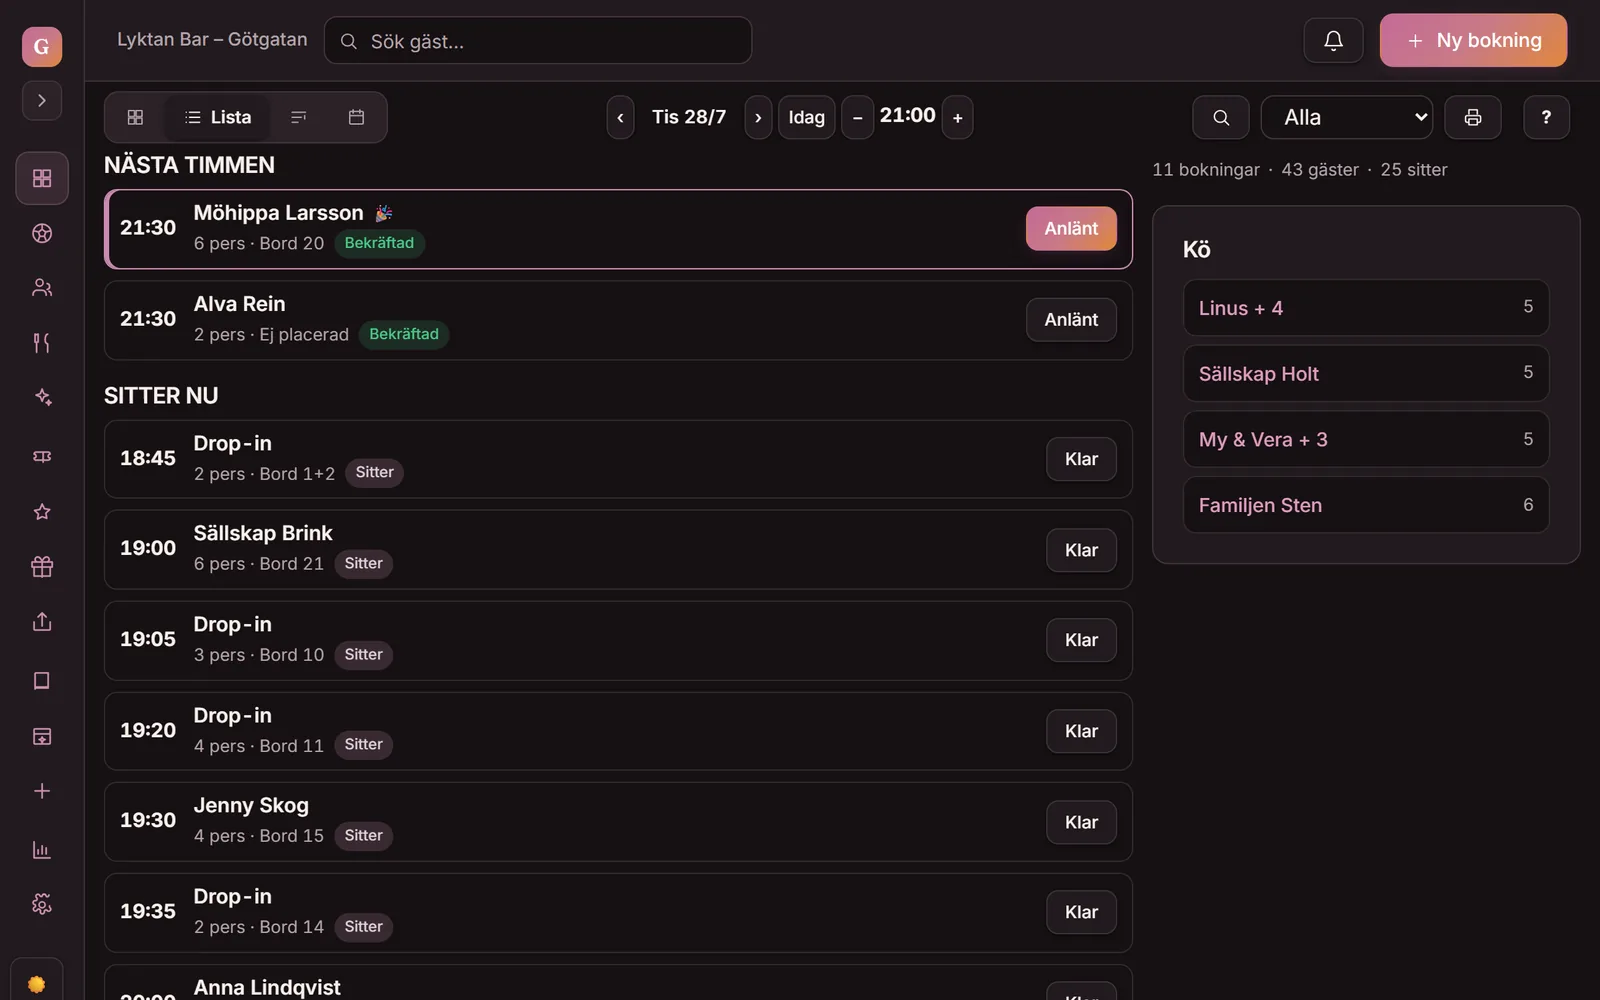1600x1000 pixels.
Task: Mark Sällskap Brink as Klar
Action: (x=1081, y=550)
